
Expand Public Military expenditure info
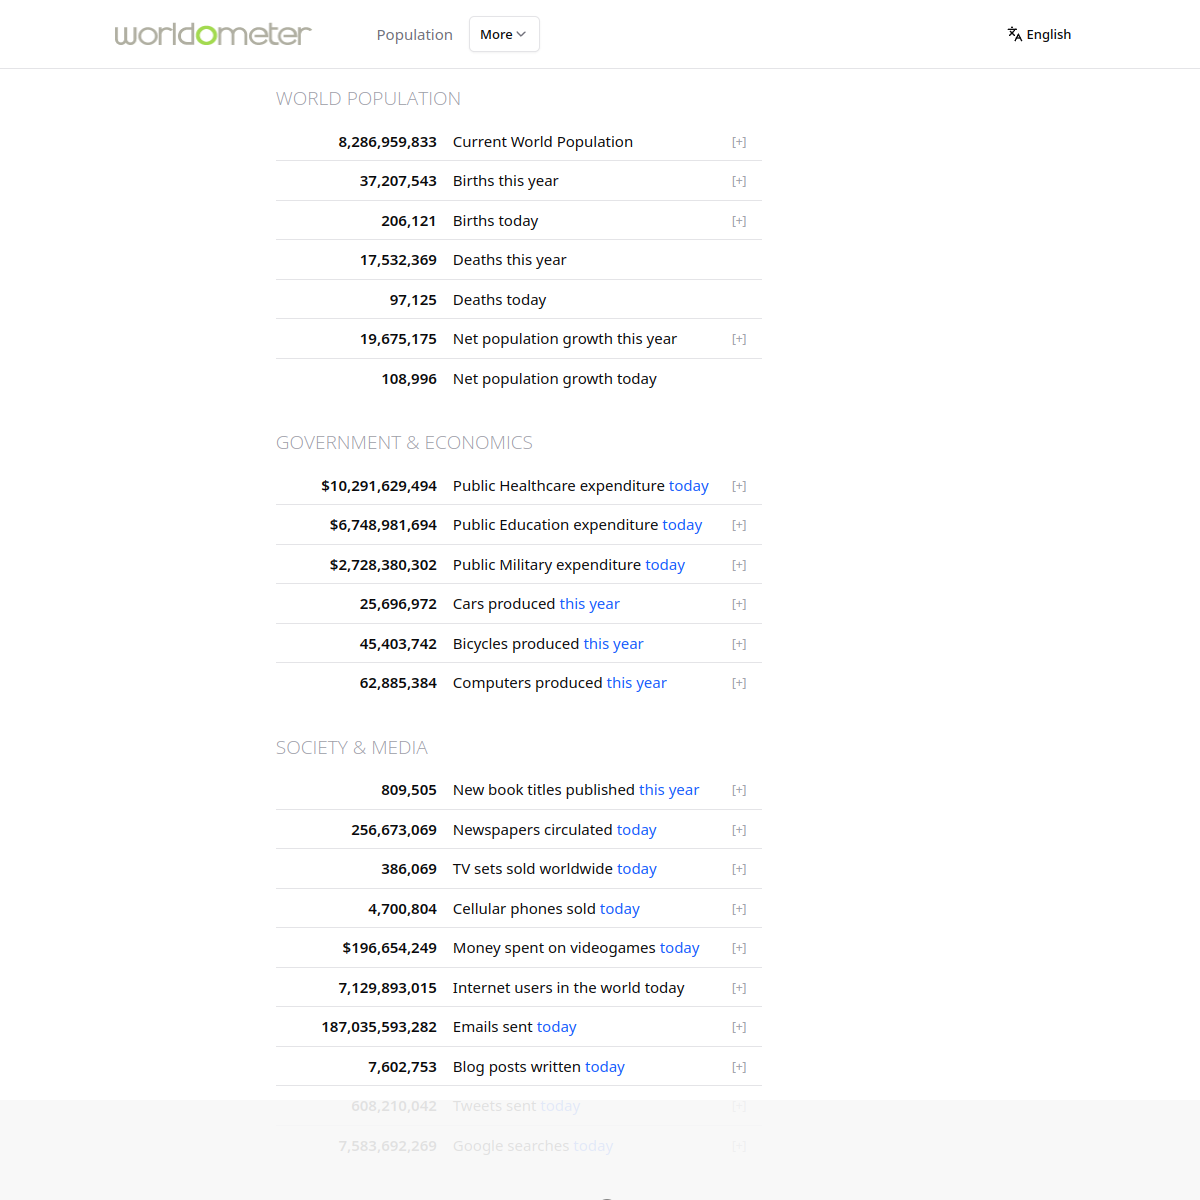739,565
